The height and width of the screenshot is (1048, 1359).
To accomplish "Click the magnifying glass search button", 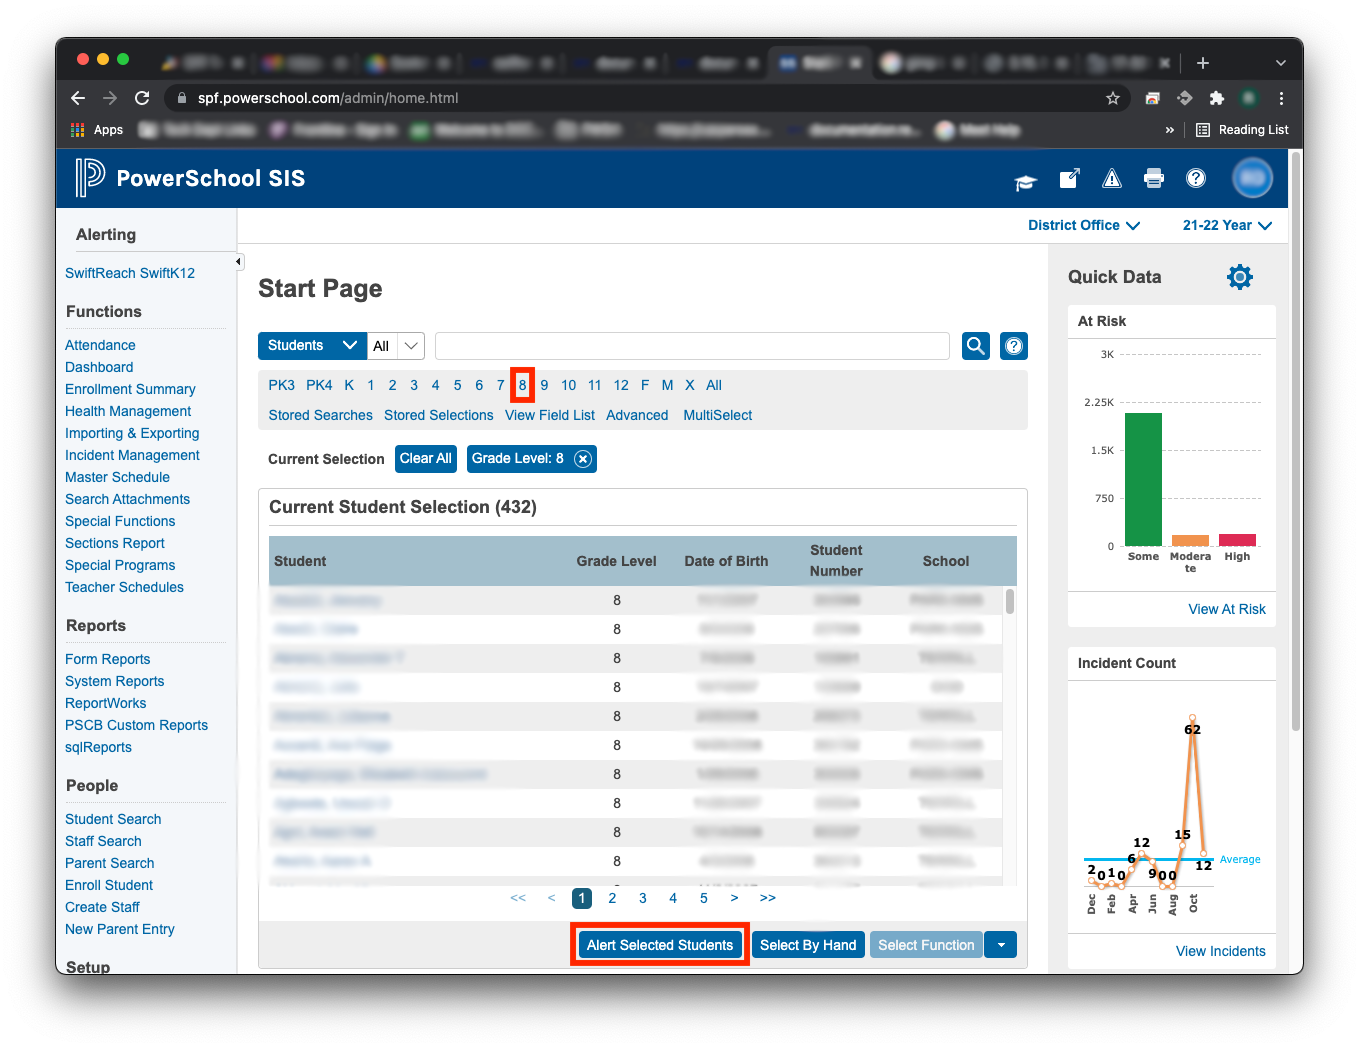I will point(976,346).
